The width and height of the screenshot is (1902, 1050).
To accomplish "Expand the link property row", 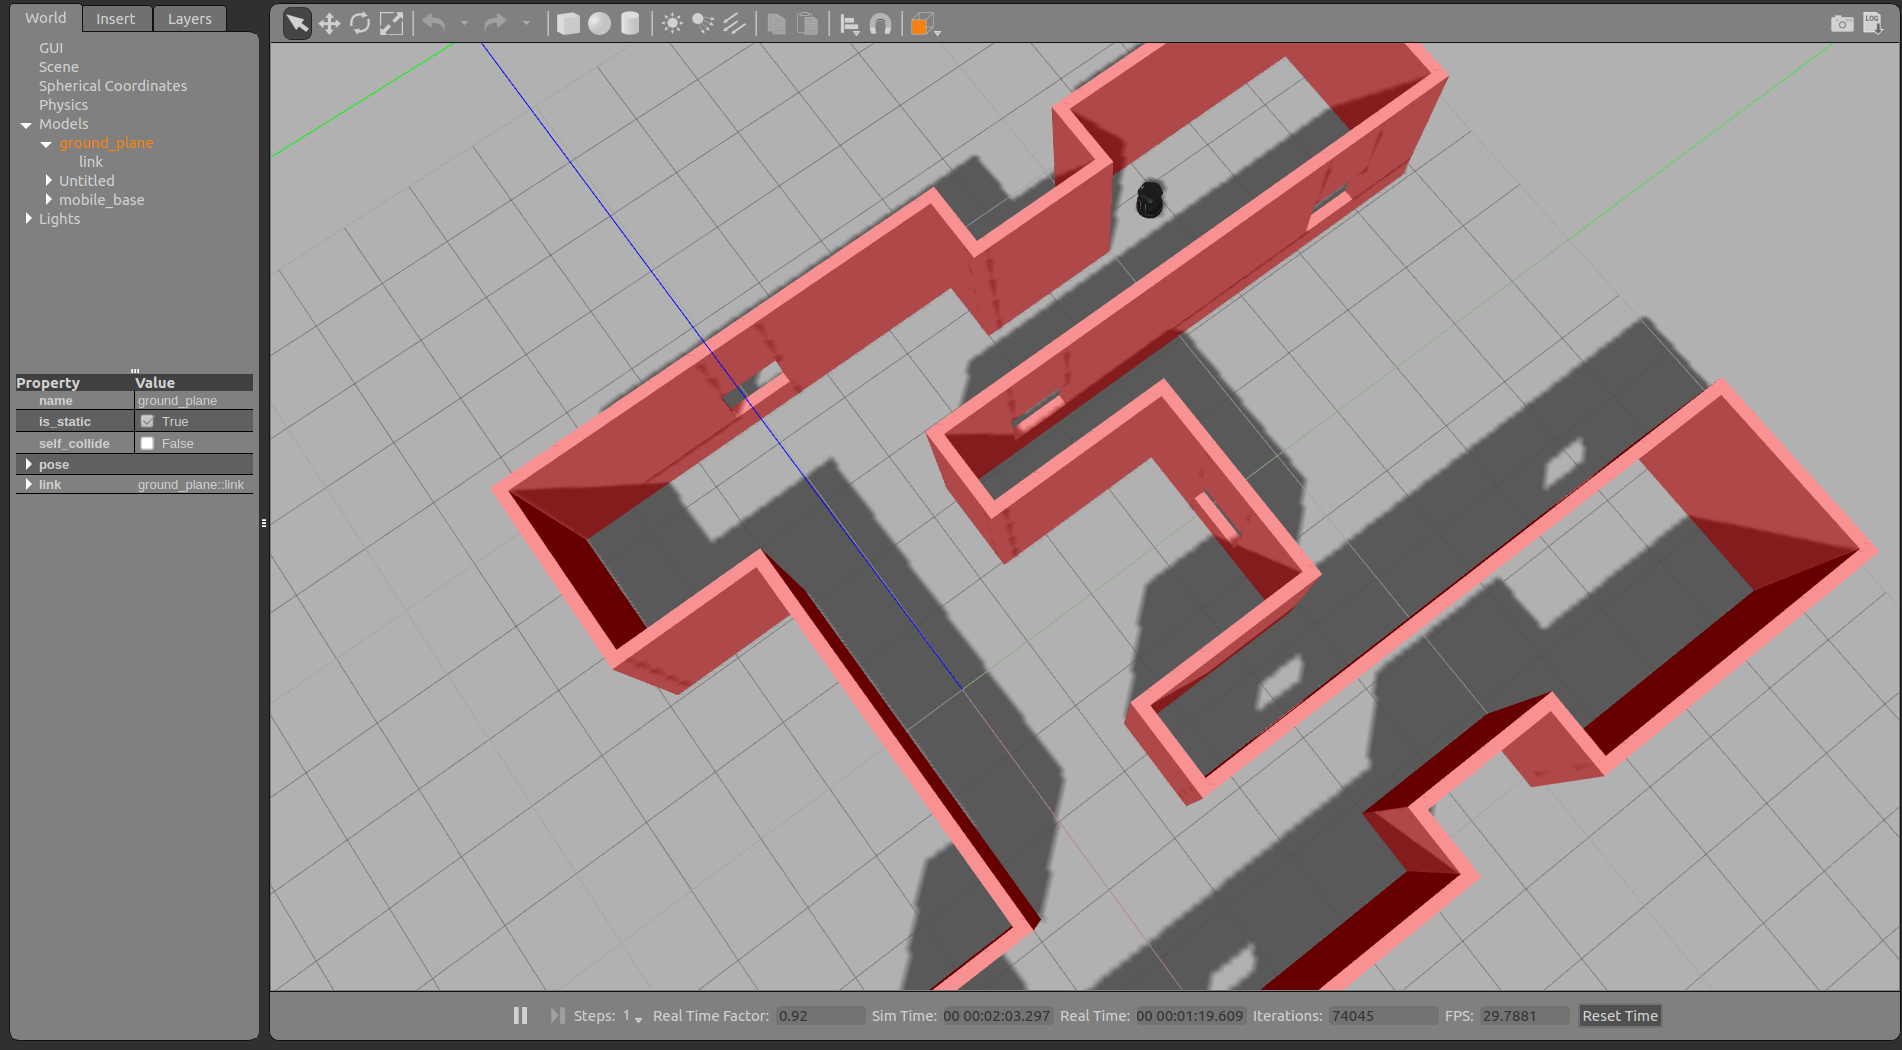I will click(x=28, y=485).
